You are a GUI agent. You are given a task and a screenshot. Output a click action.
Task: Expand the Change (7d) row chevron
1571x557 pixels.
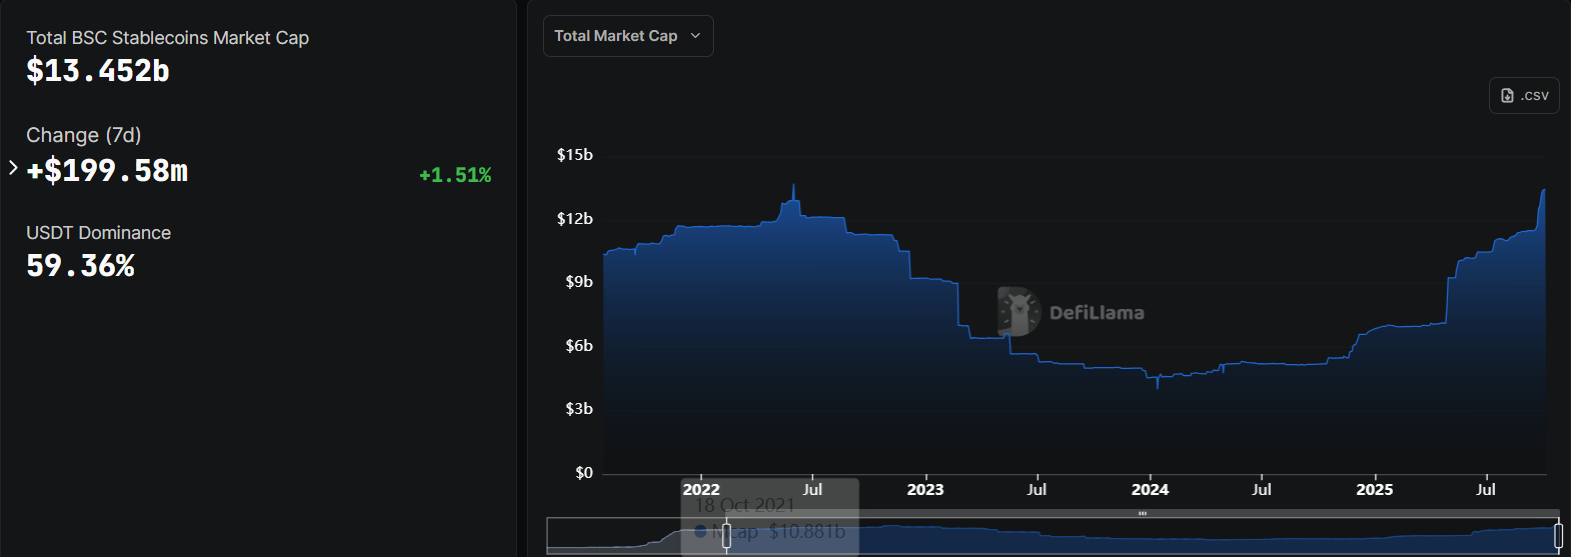13,168
